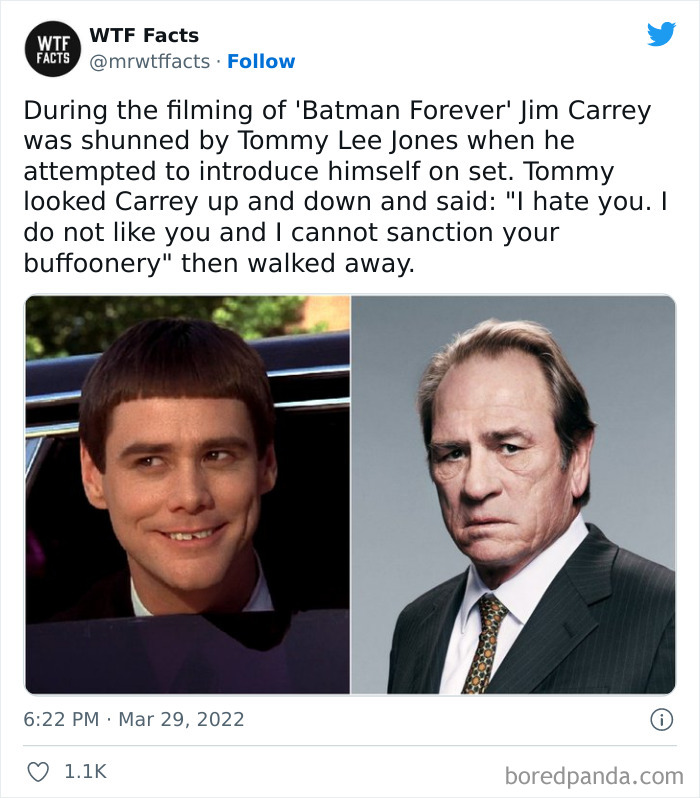
Task: Like the tweet with the heart icon
Action: (x=38, y=772)
